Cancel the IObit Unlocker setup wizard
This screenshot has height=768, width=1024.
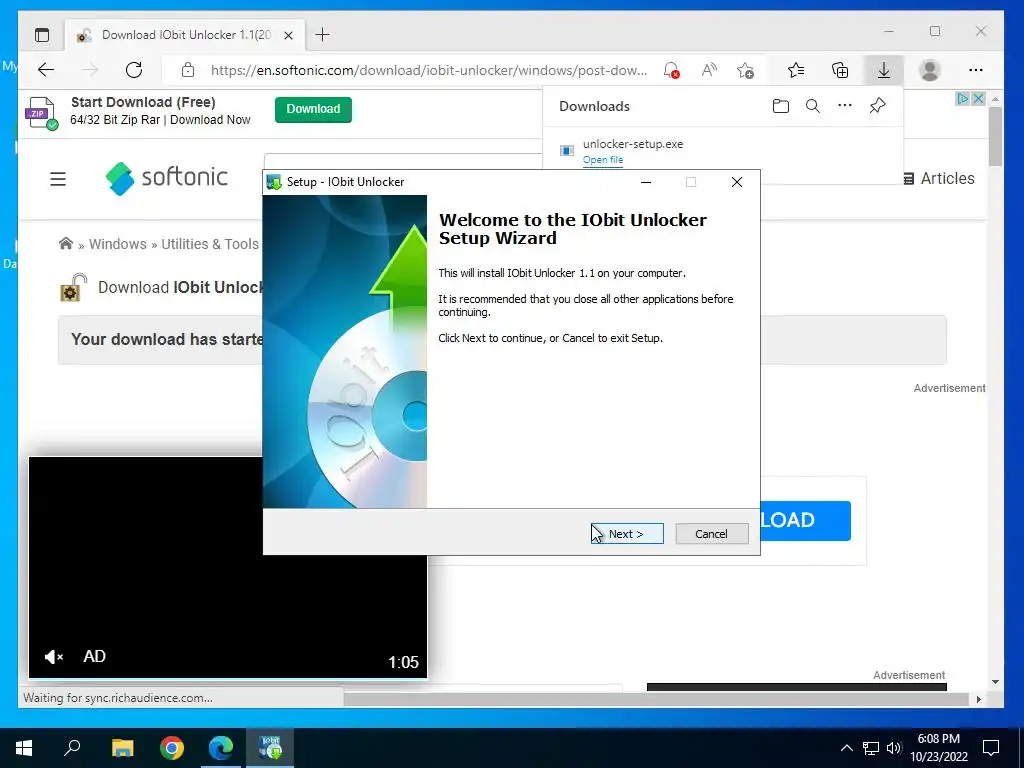pos(711,534)
